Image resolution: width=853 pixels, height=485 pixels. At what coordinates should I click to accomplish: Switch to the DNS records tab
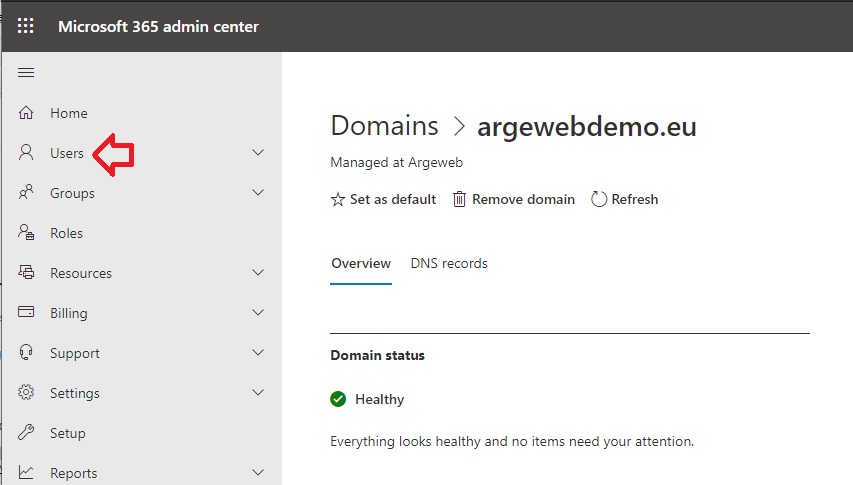(x=449, y=264)
